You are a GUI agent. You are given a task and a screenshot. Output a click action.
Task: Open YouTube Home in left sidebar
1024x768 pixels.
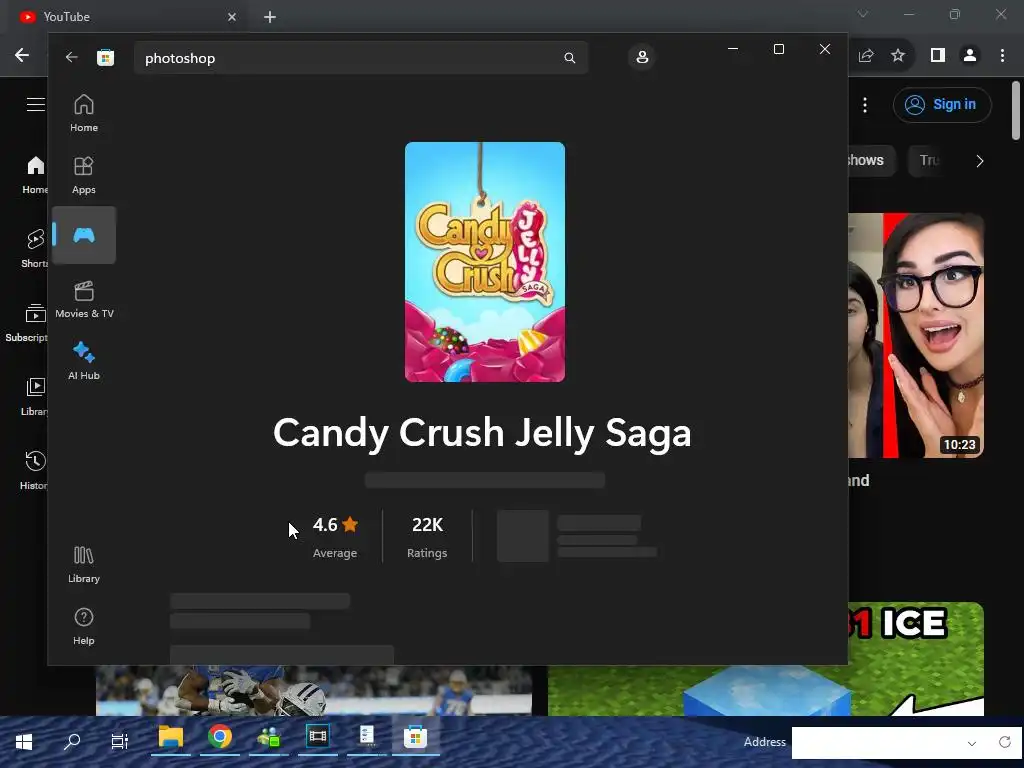coord(35,175)
